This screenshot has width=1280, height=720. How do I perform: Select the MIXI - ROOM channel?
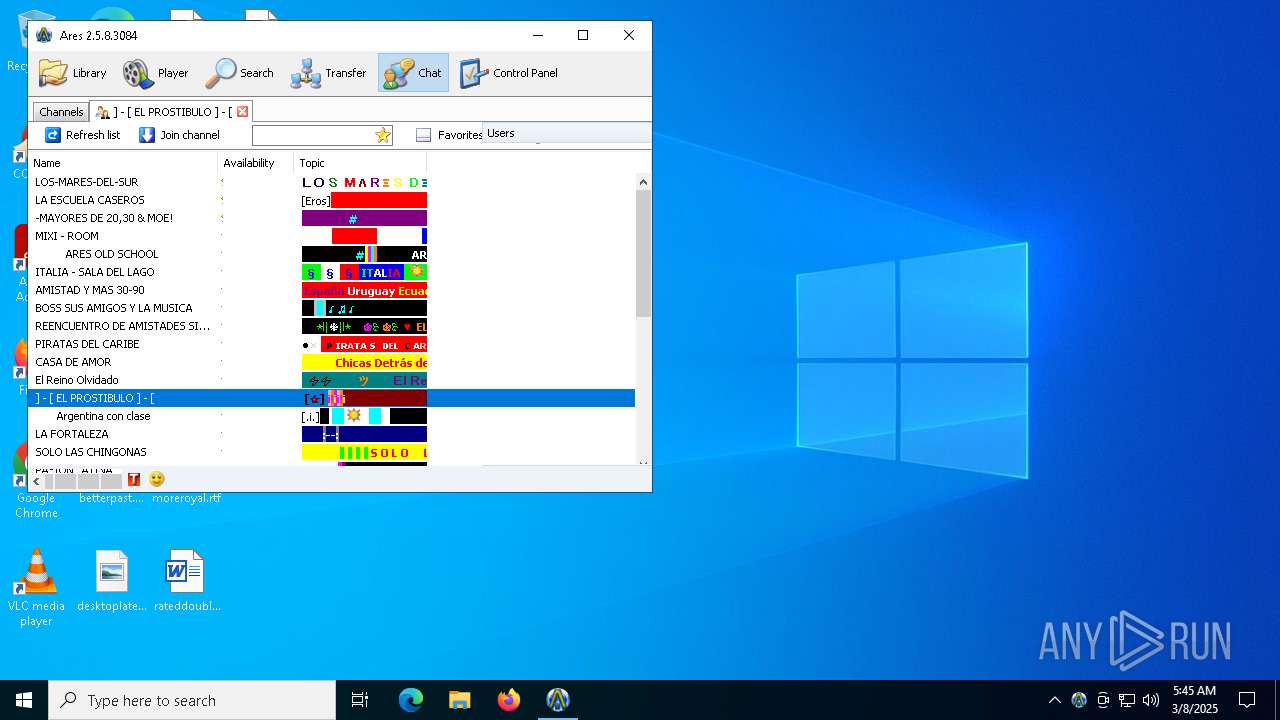click(x=332, y=236)
